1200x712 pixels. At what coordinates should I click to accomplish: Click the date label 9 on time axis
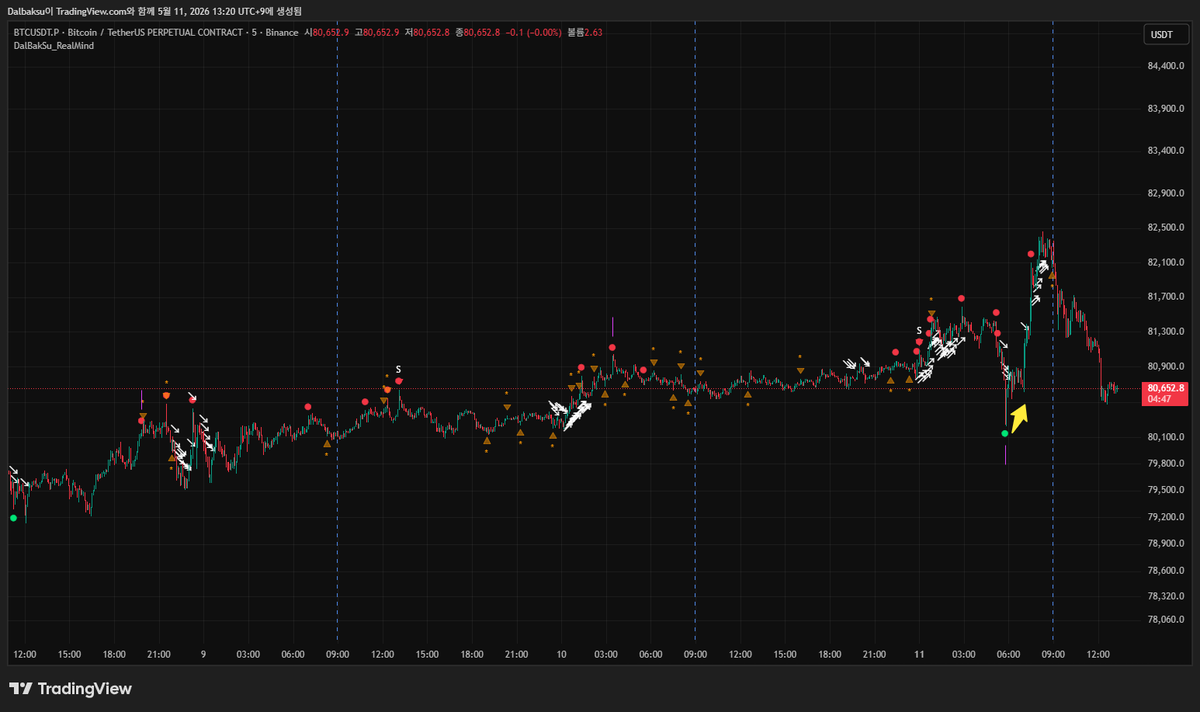pyautogui.click(x=203, y=654)
